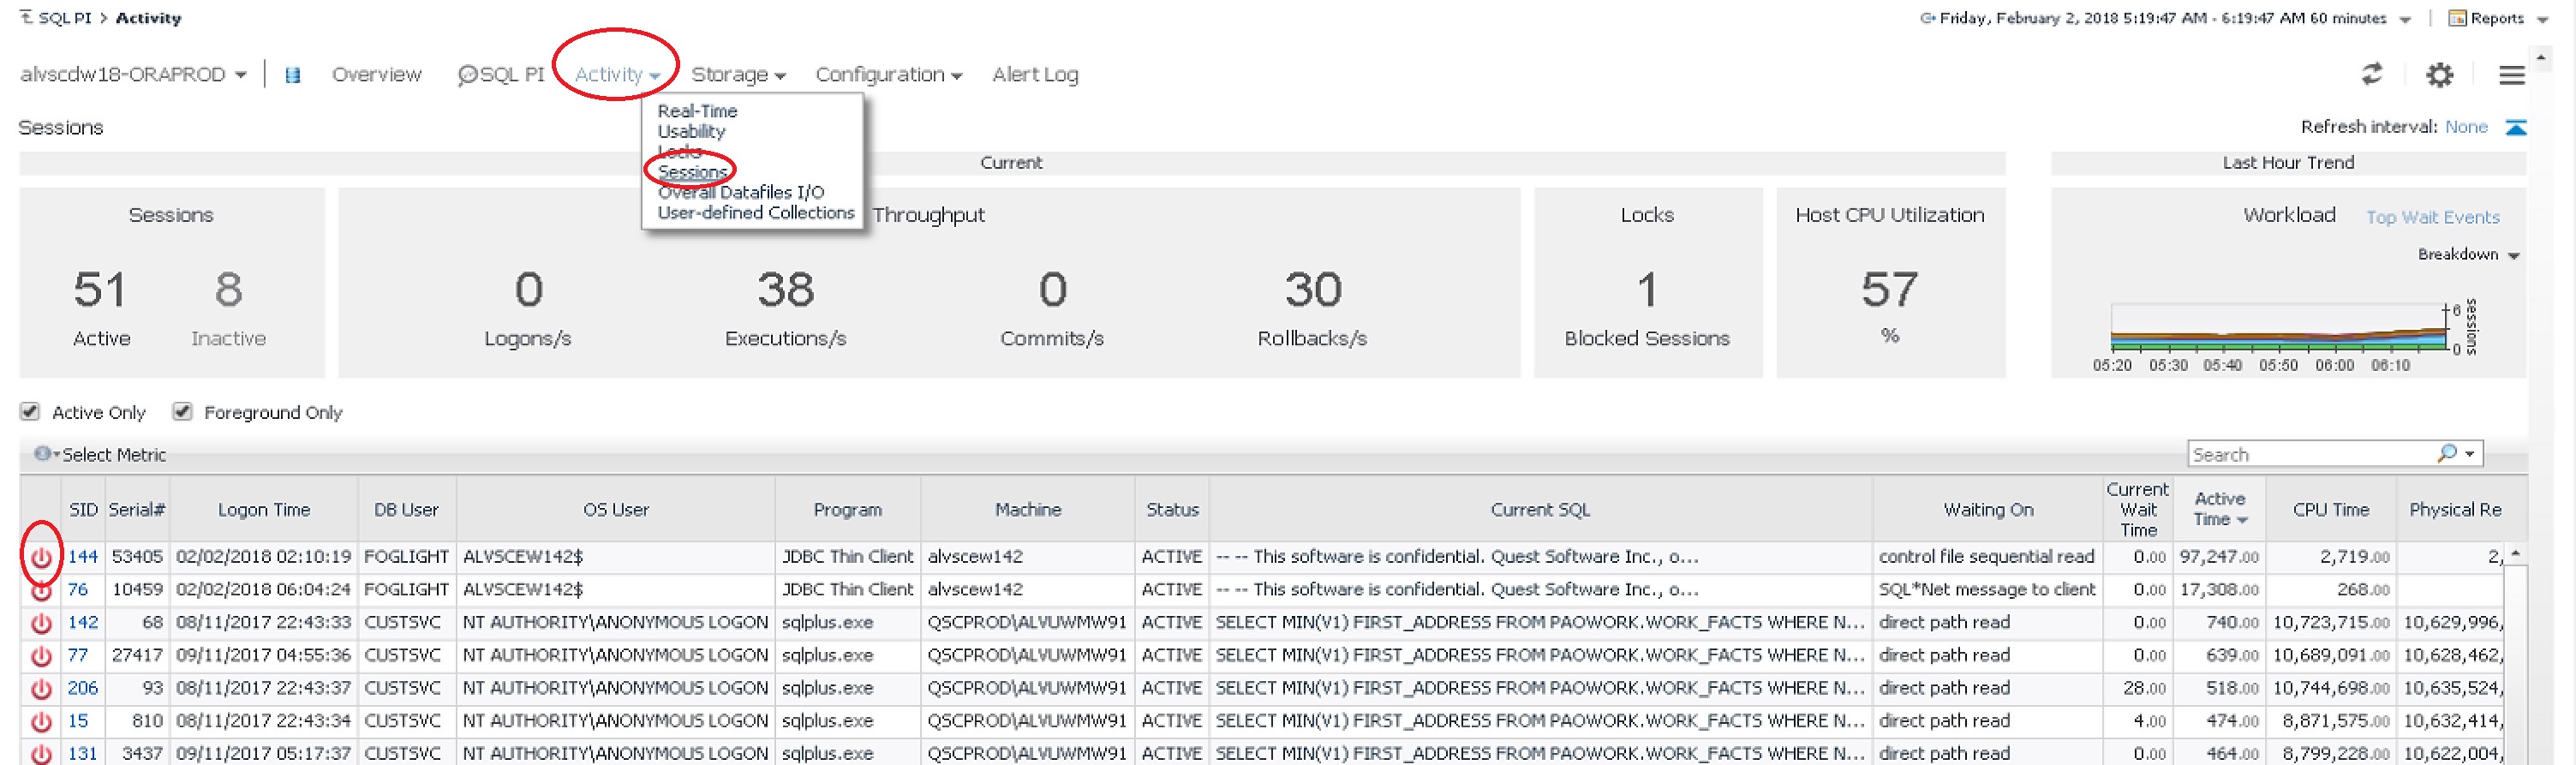Open the Top Wait Events link
Viewport: 2576px width, 765px height.
pyautogui.click(x=2432, y=217)
